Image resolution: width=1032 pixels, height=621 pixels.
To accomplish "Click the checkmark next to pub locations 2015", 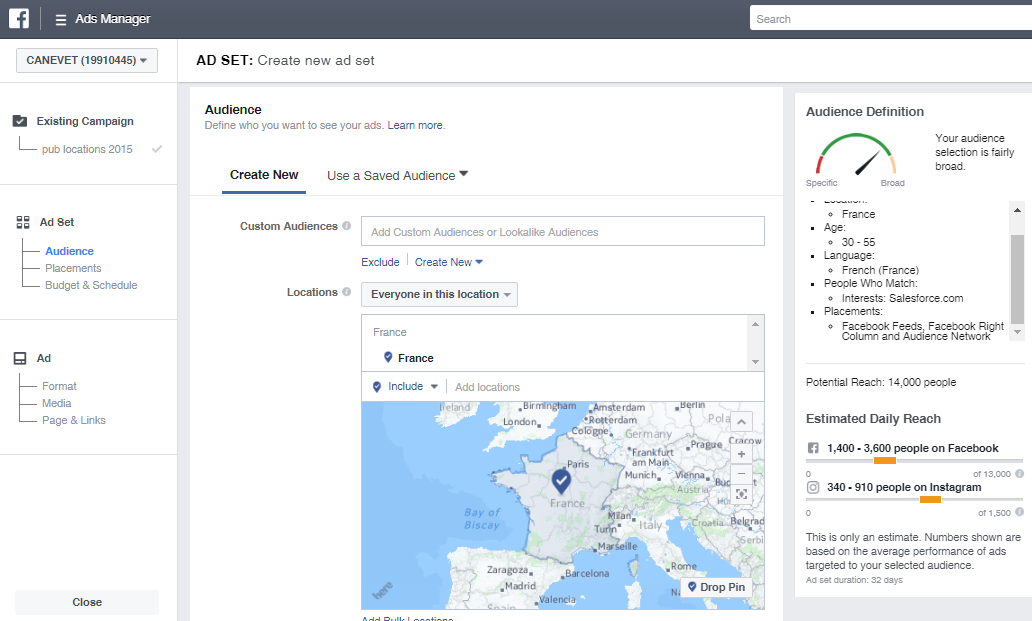I will pos(157,149).
